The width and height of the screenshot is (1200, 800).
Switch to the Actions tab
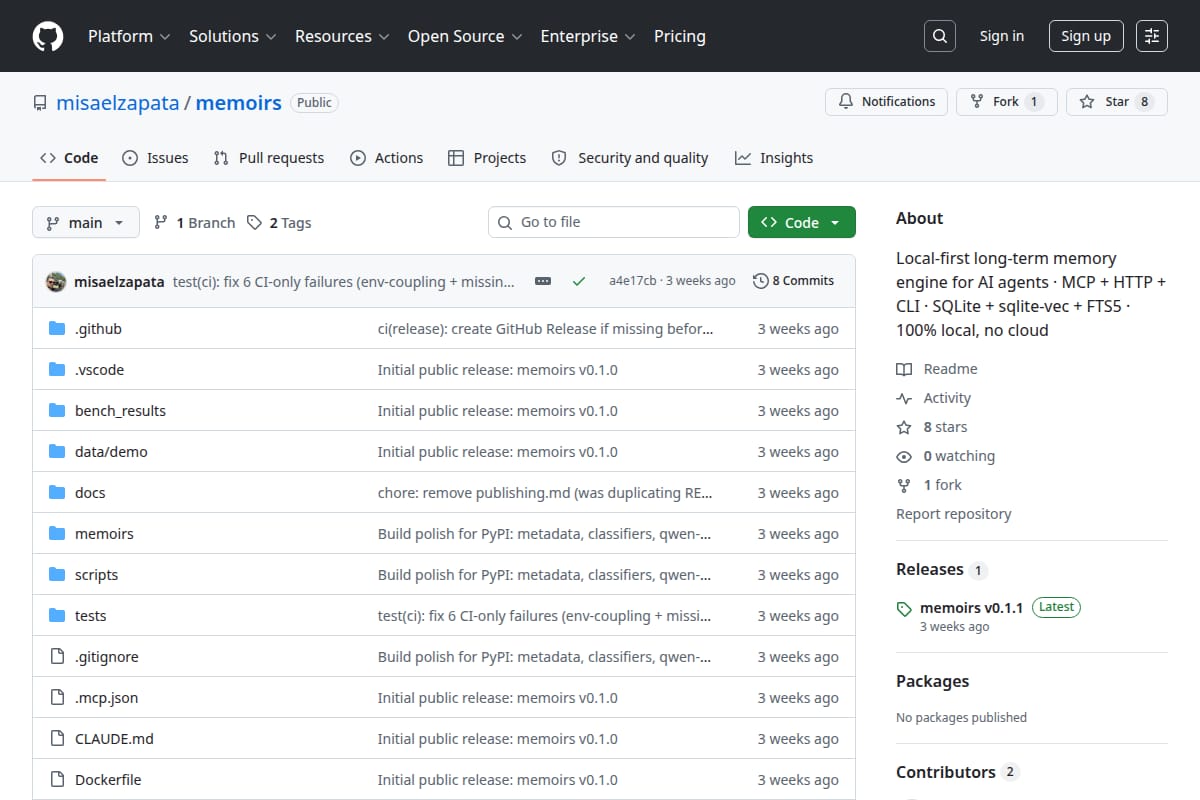386,158
